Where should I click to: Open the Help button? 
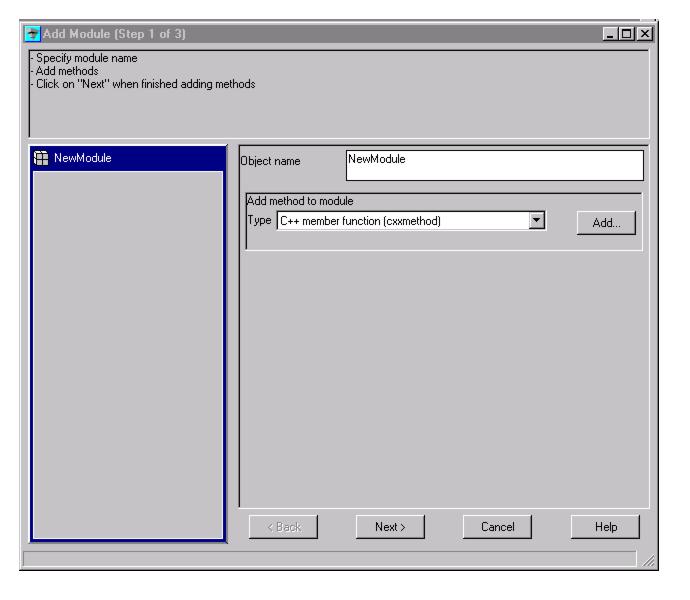(x=604, y=527)
